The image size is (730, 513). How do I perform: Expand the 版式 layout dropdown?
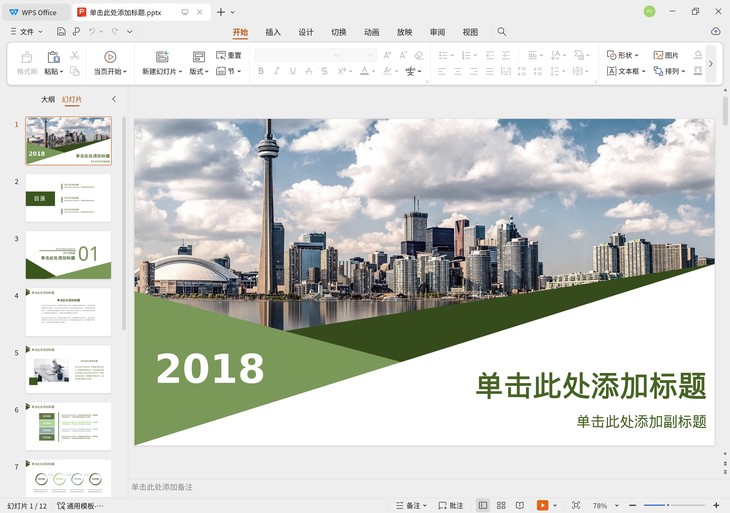click(199, 72)
